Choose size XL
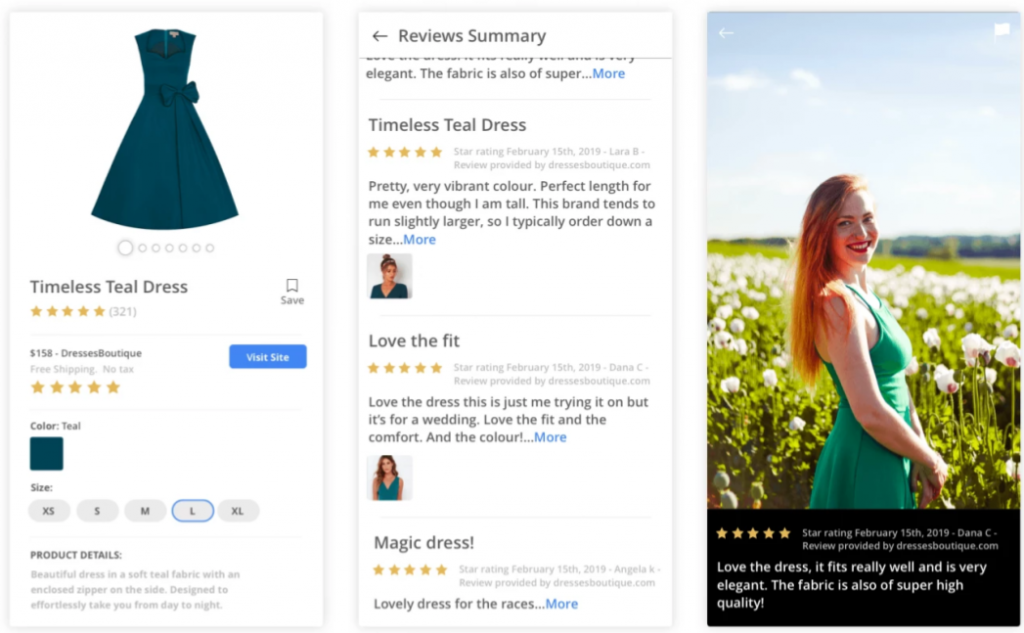Viewport: 1024px width, 633px height. pyautogui.click(x=238, y=511)
